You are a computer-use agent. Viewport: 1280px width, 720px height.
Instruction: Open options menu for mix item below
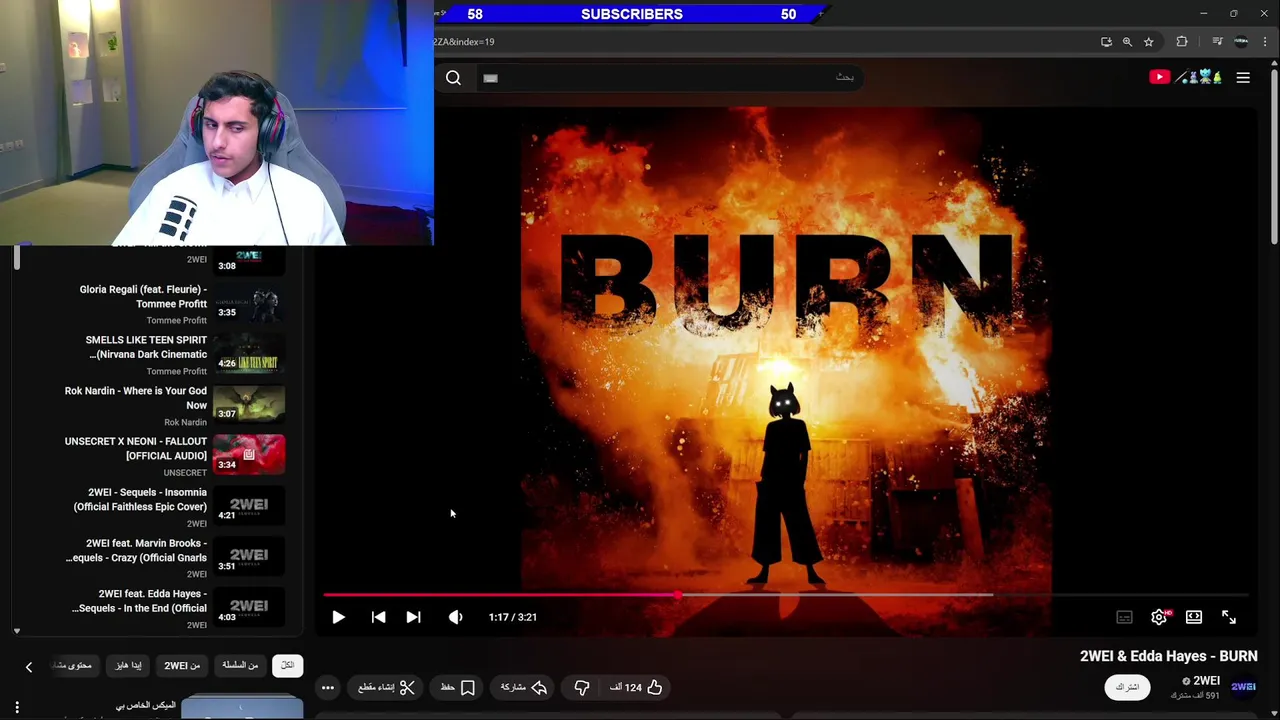(17, 708)
